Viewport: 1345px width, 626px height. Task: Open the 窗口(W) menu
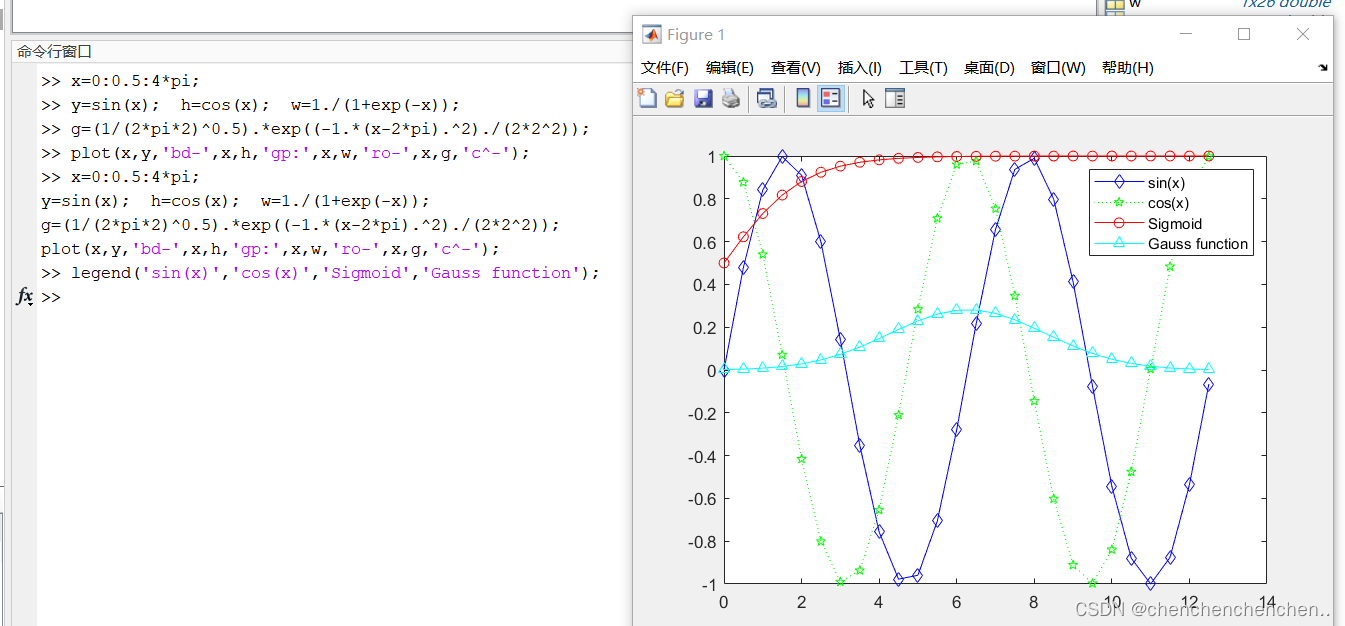[1058, 68]
